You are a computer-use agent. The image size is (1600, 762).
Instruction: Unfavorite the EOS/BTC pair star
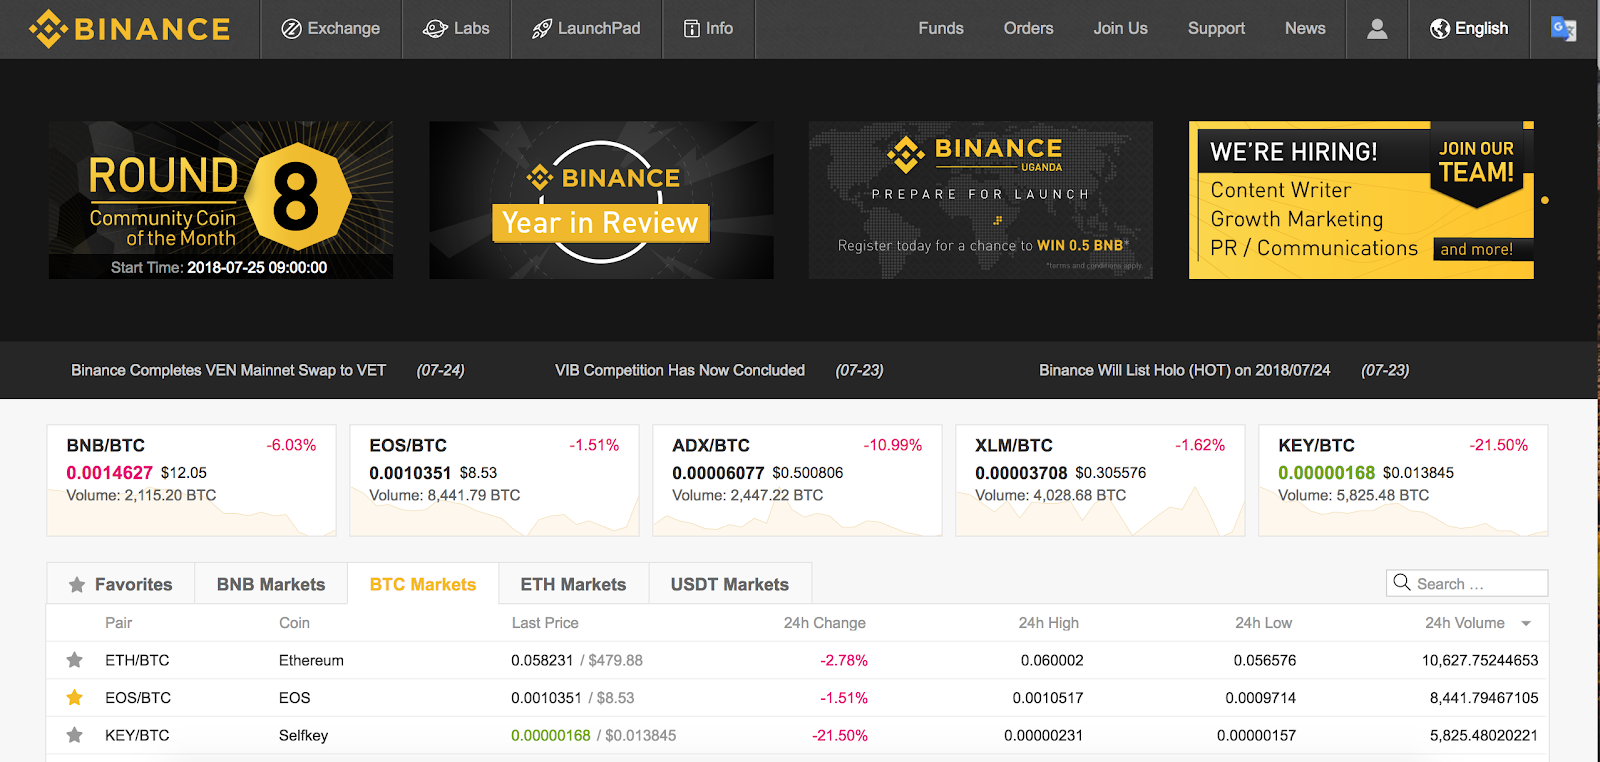tap(75, 698)
